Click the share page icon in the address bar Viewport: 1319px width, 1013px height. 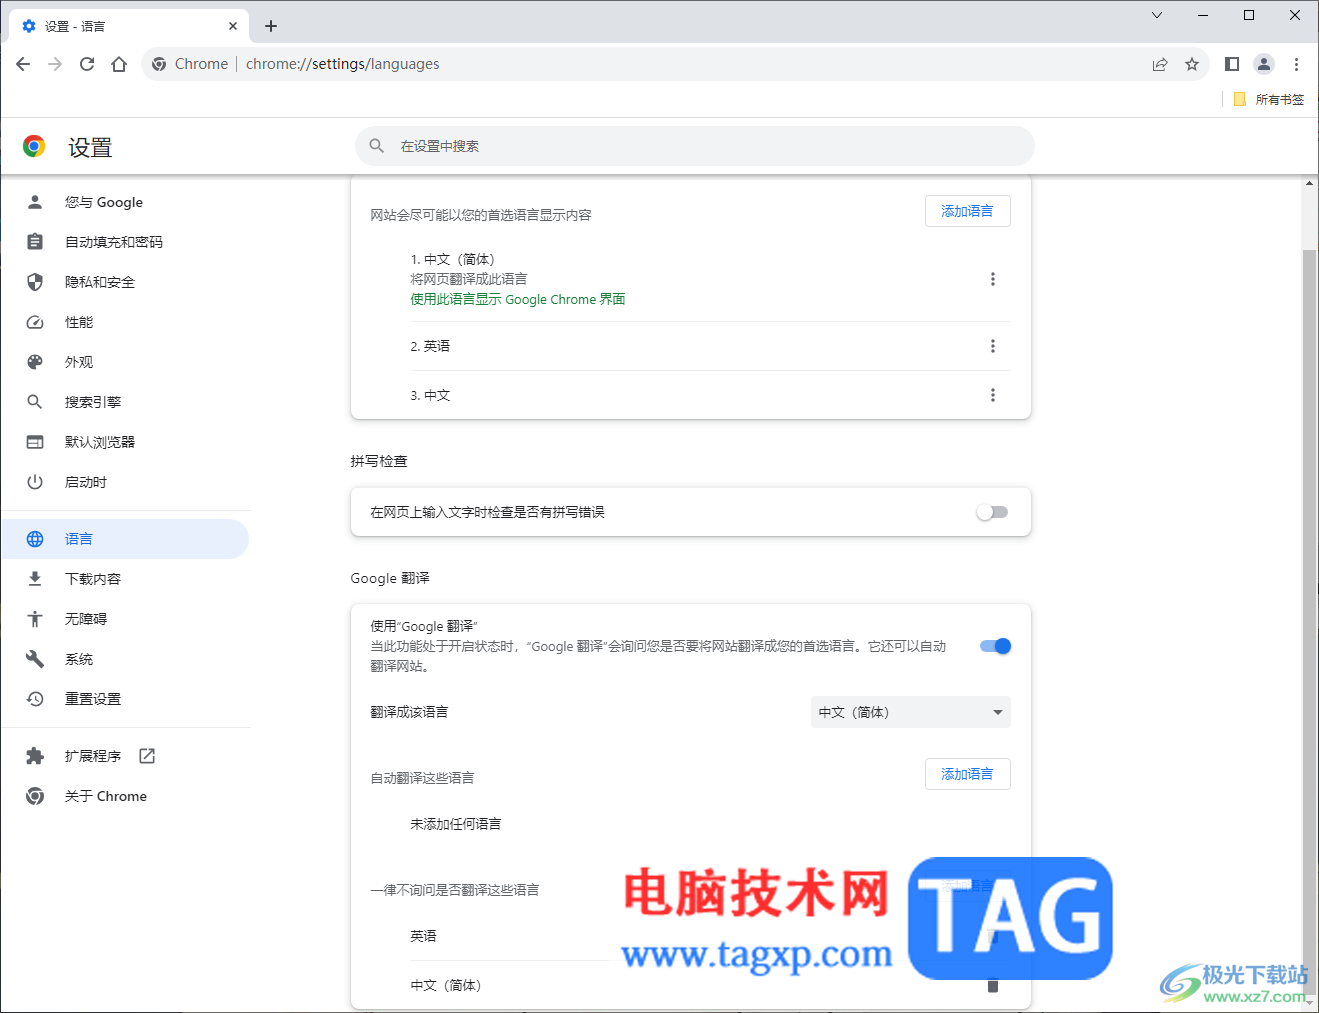click(1160, 64)
